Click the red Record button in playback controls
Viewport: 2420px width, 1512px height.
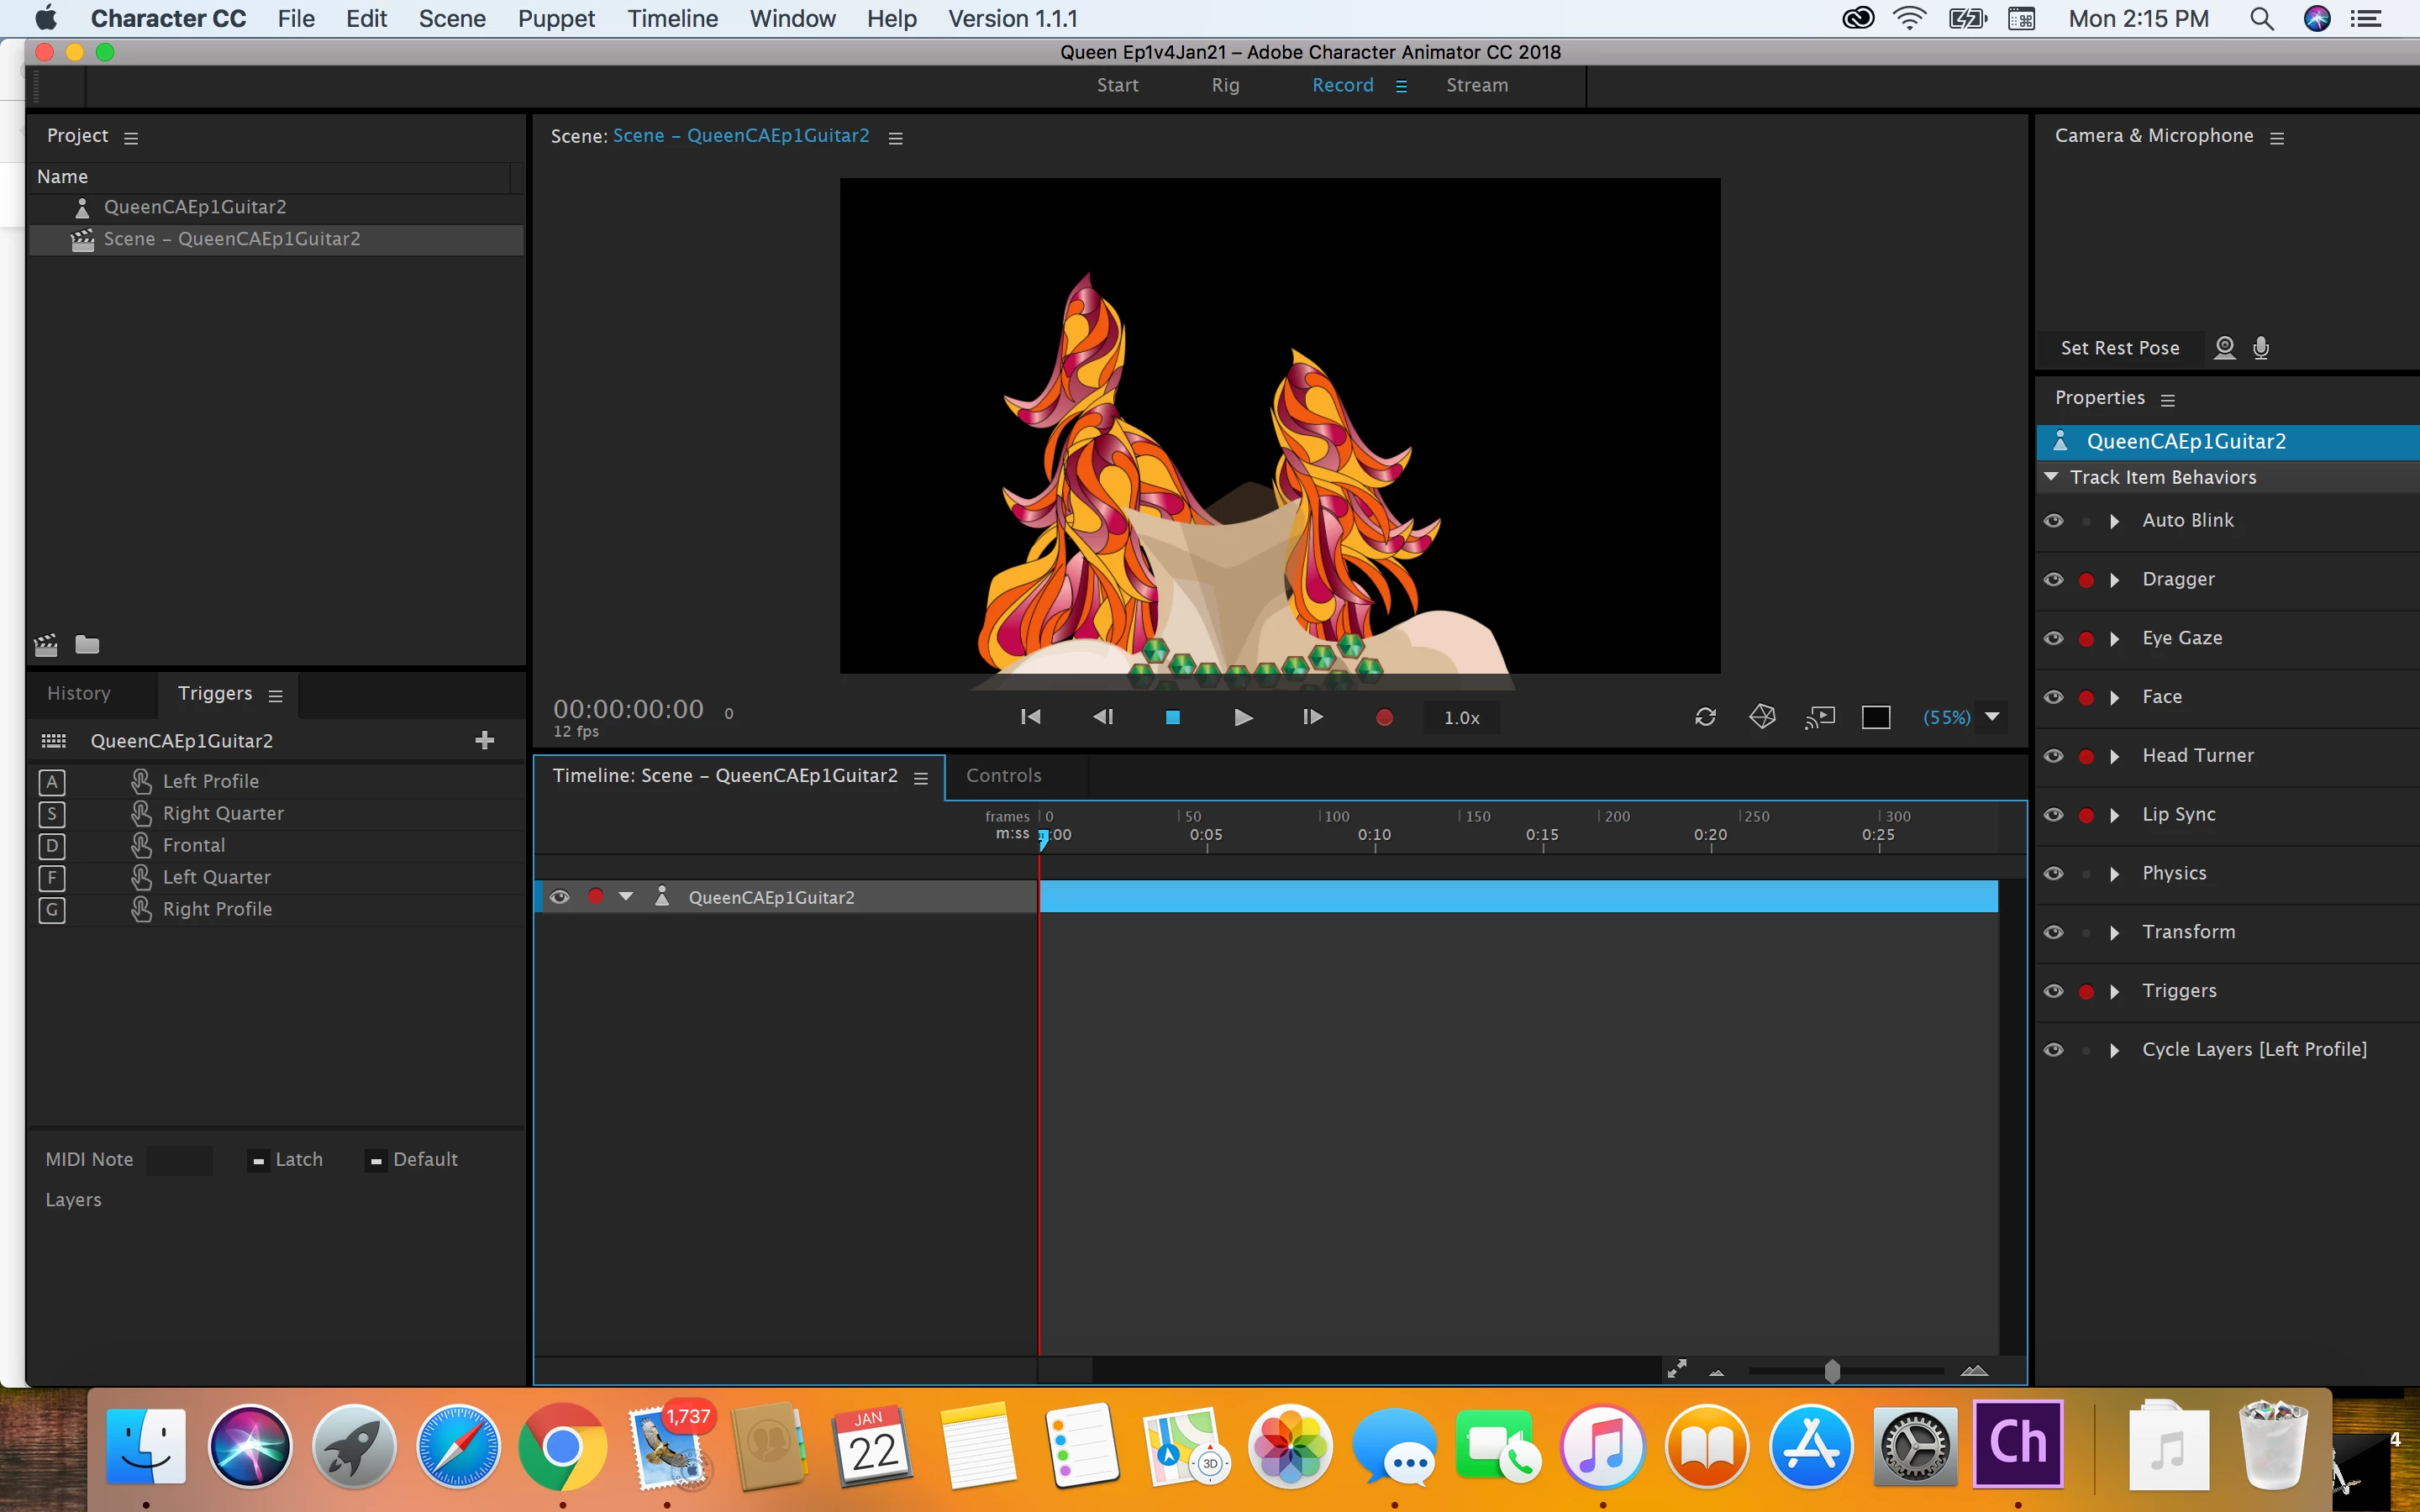(1384, 717)
